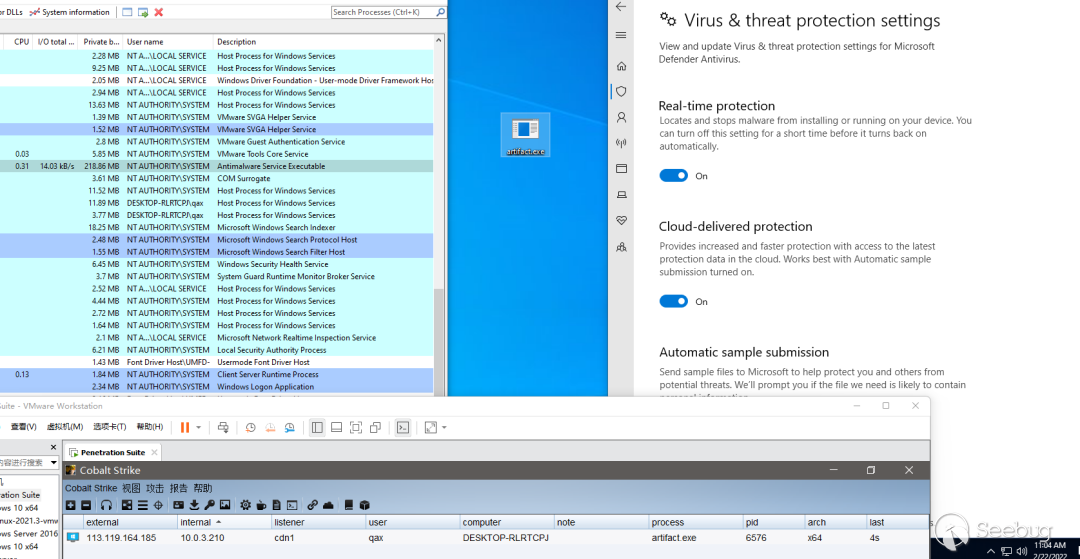Click System information in Process Hacker toolbar
The image size is (1080, 559).
[70, 12]
